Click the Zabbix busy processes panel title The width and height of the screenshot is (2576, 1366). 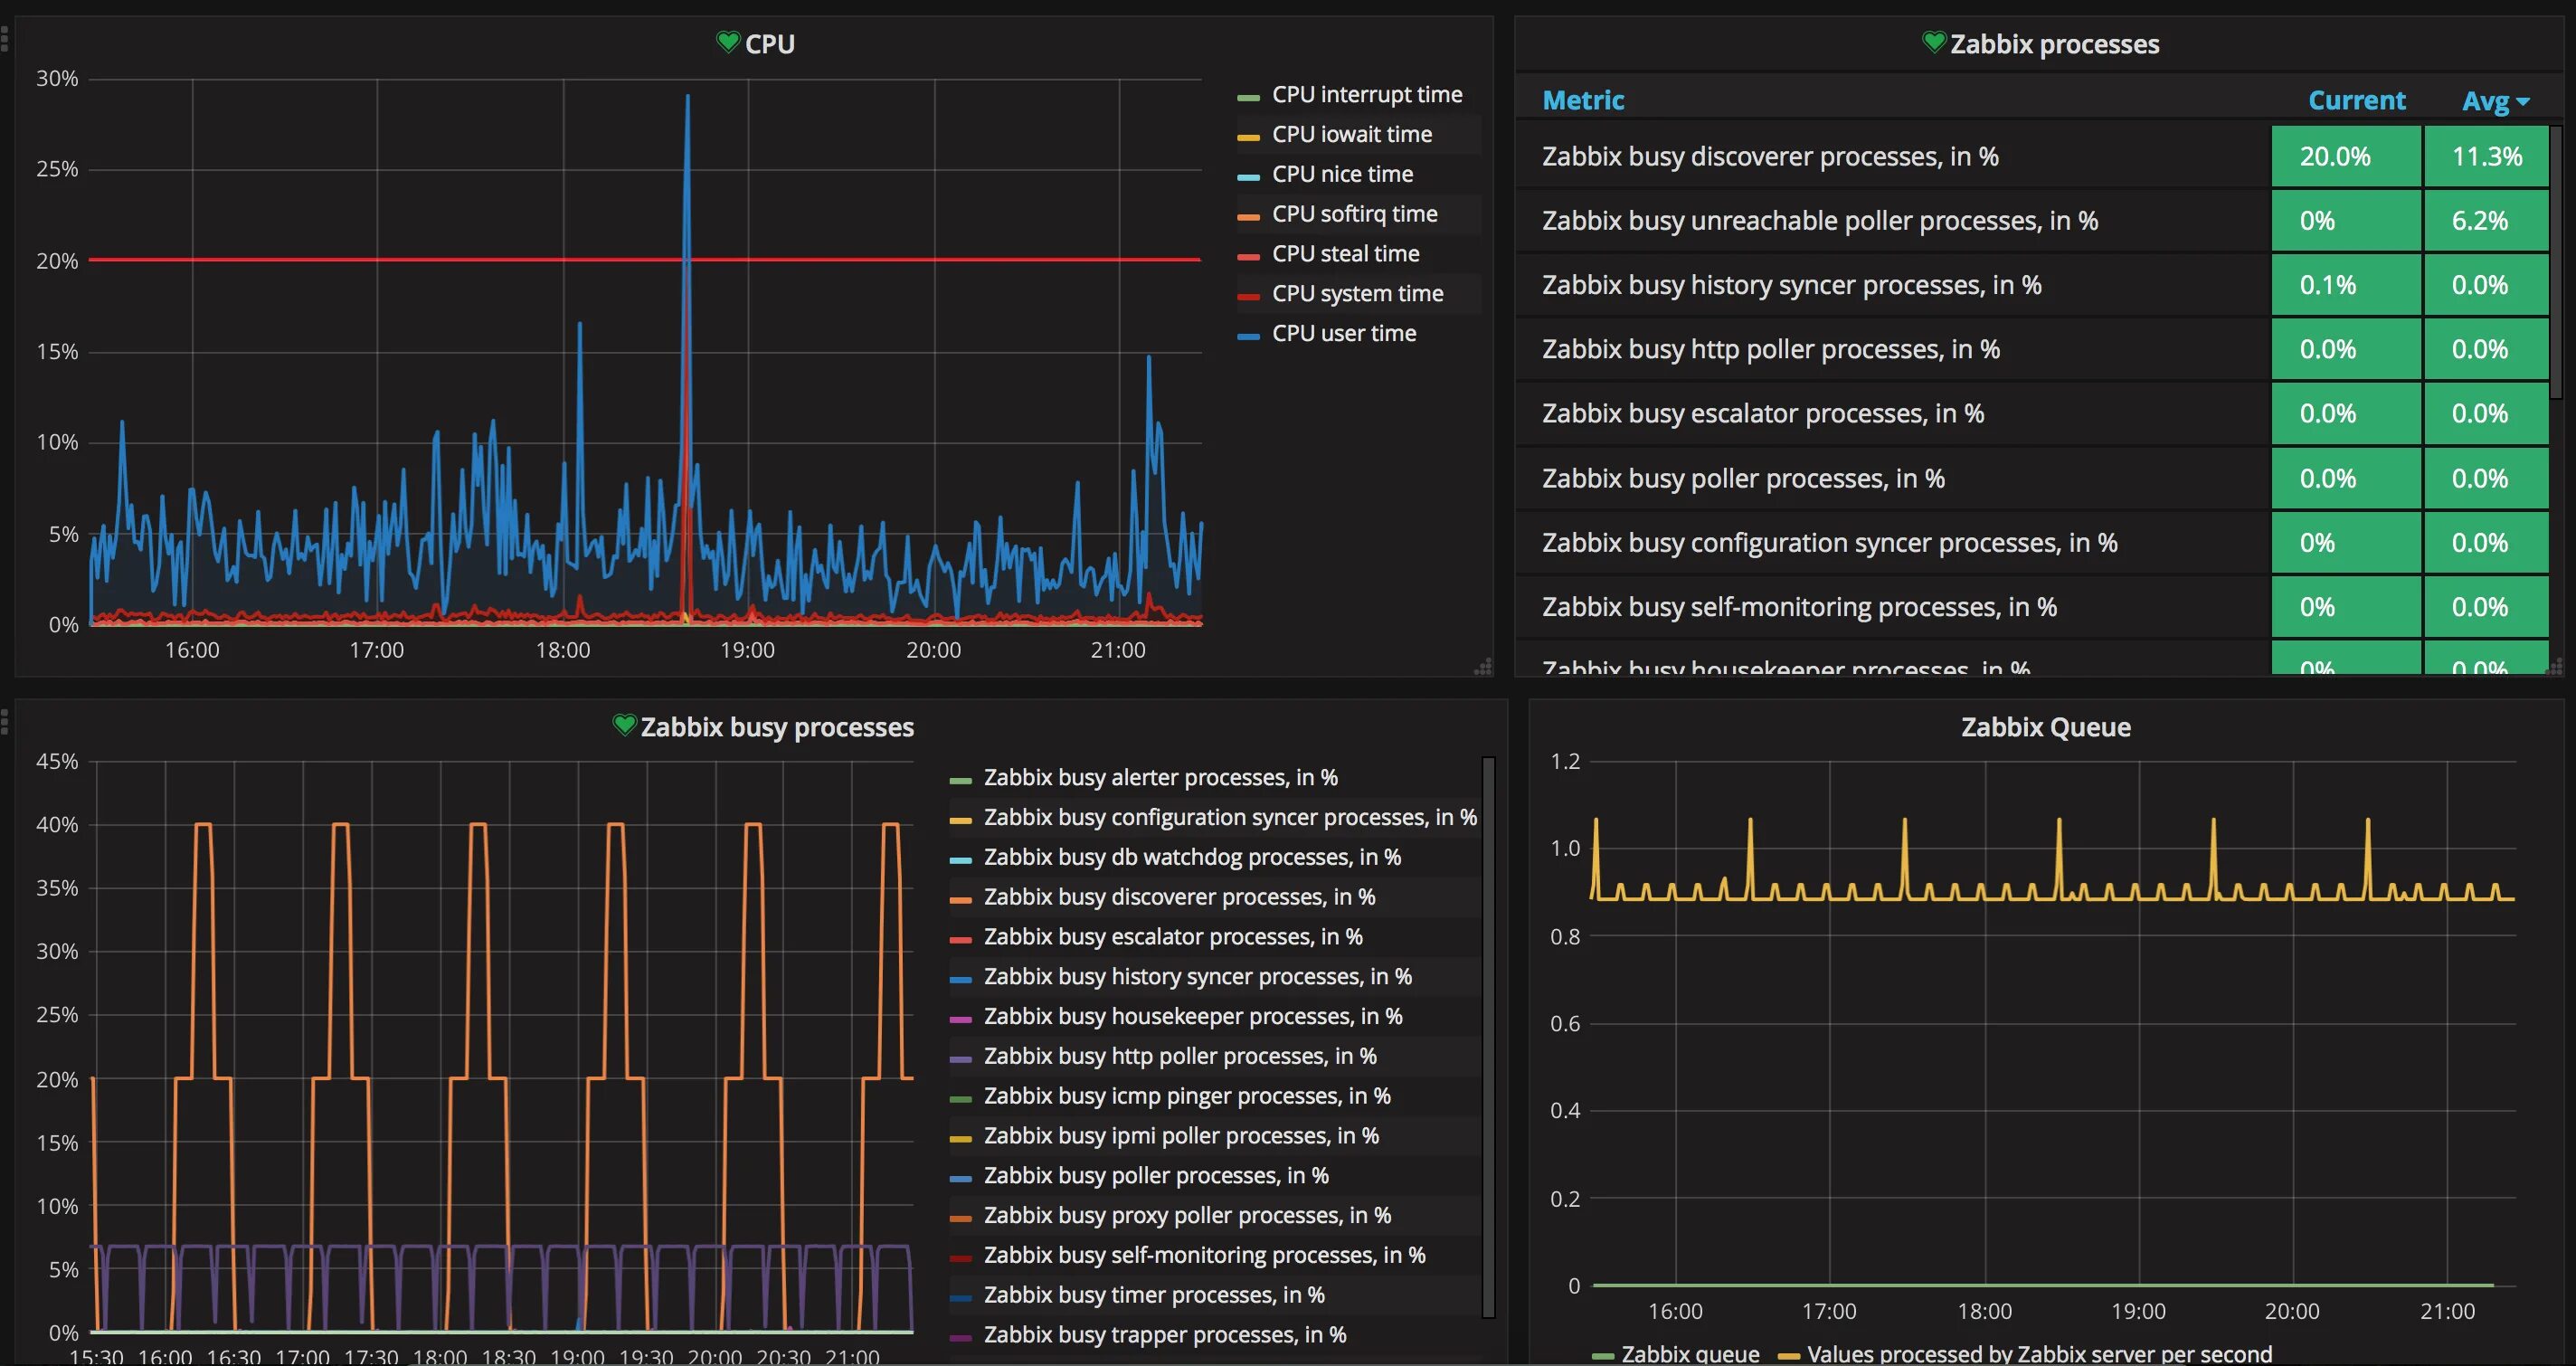[x=777, y=727]
